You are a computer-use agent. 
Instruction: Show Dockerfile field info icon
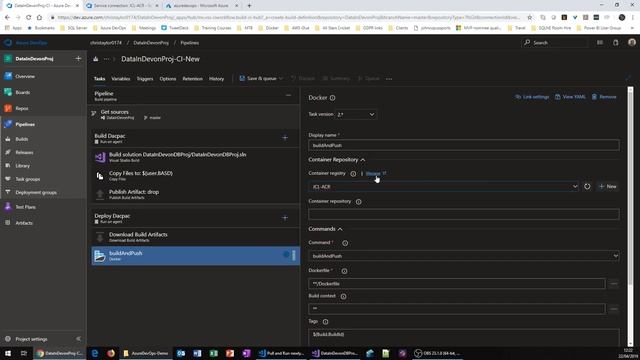[344, 271]
